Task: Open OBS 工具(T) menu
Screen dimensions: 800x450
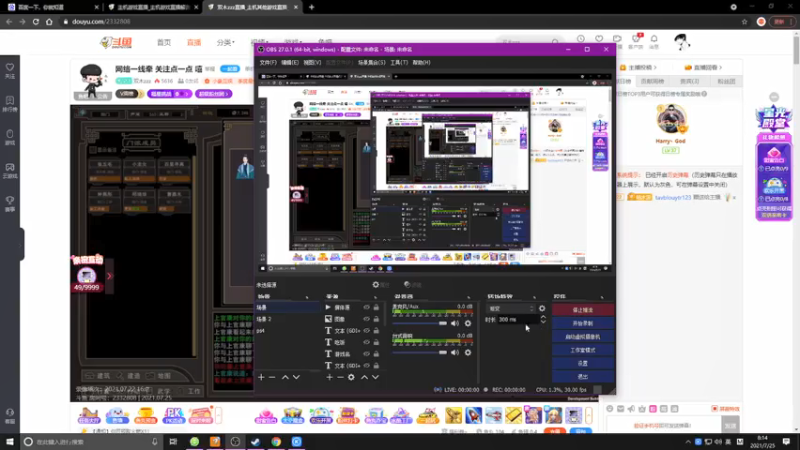Action: pos(399,62)
